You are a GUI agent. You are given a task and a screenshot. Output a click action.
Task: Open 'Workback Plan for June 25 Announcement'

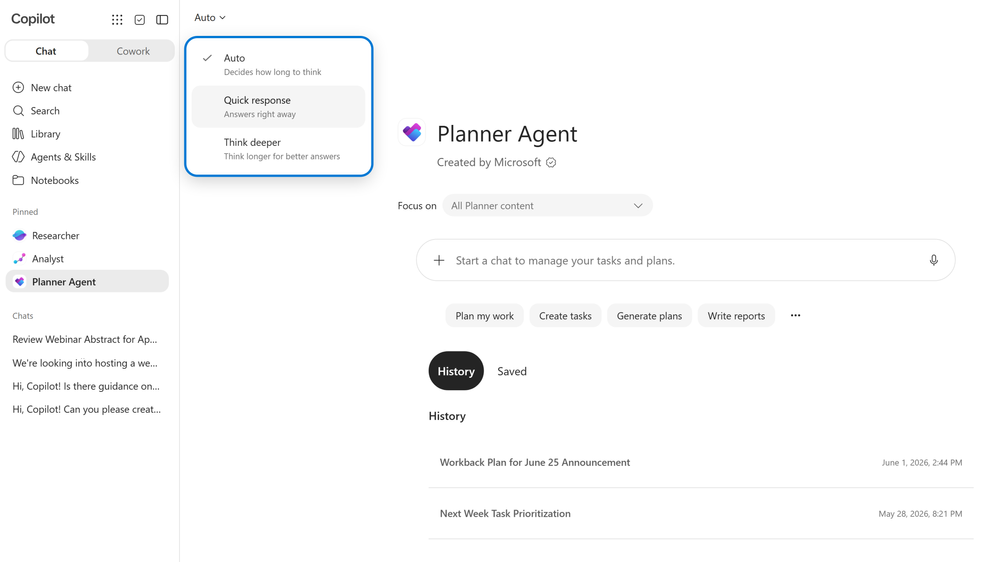point(701,463)
